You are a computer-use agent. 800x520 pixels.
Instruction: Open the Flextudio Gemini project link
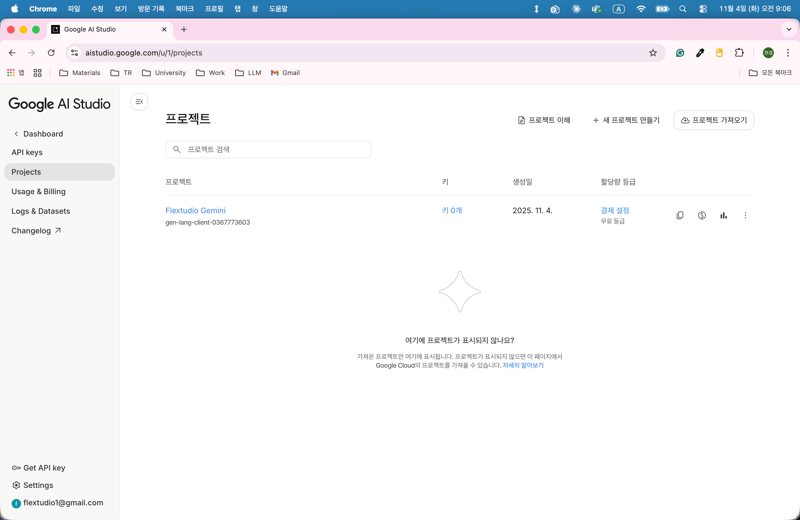[x=195, y=210]
